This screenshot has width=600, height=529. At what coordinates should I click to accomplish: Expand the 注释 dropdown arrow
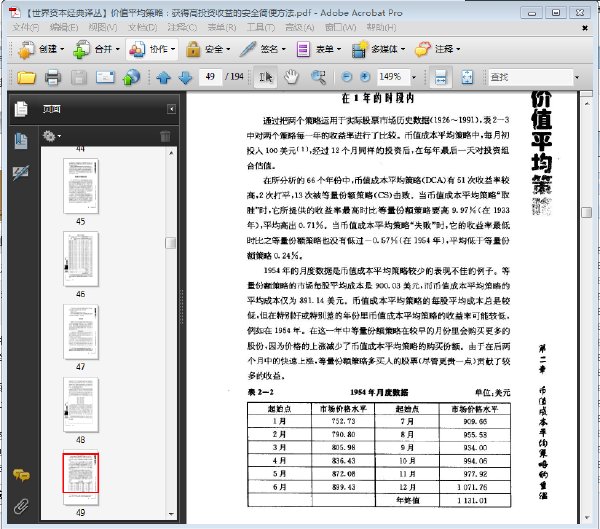pyautogui.click(x=458, y=49)
